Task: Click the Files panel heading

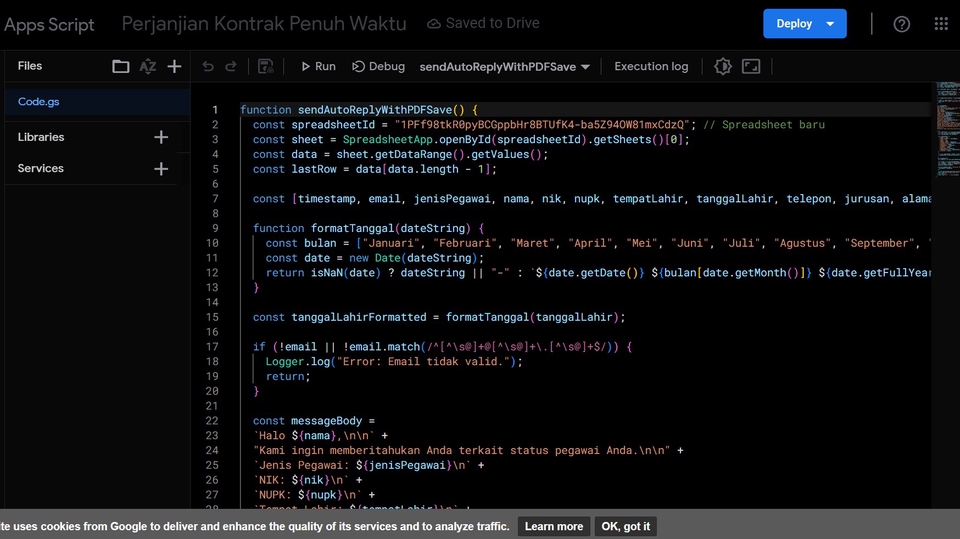Action: click(x=30, y=66)
